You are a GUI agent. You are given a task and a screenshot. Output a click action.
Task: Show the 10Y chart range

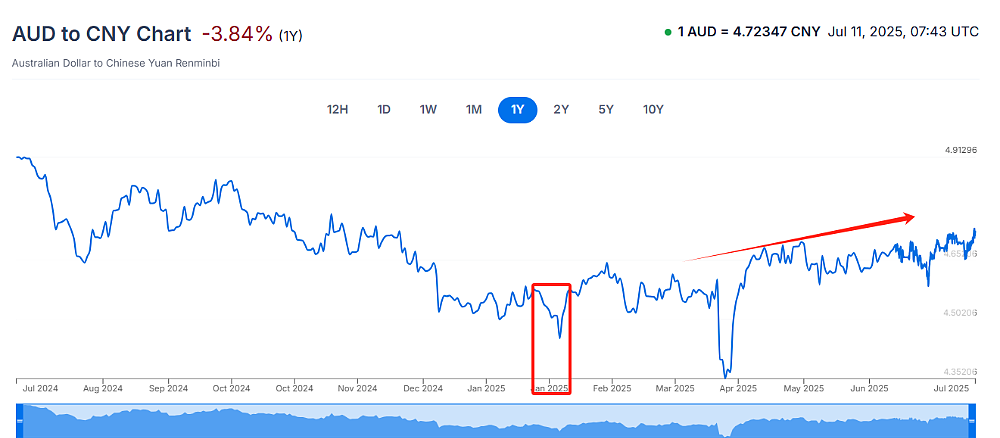(x=653, y=110)
